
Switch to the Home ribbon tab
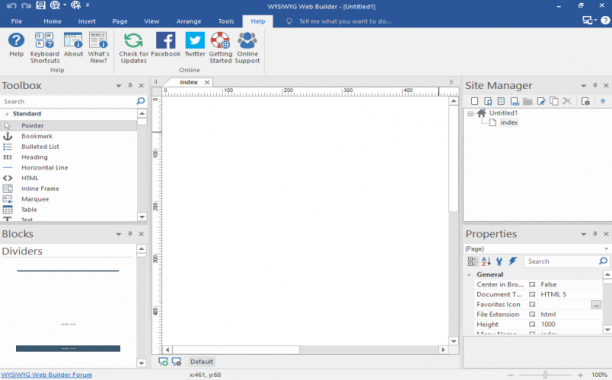tap(52, 21)
